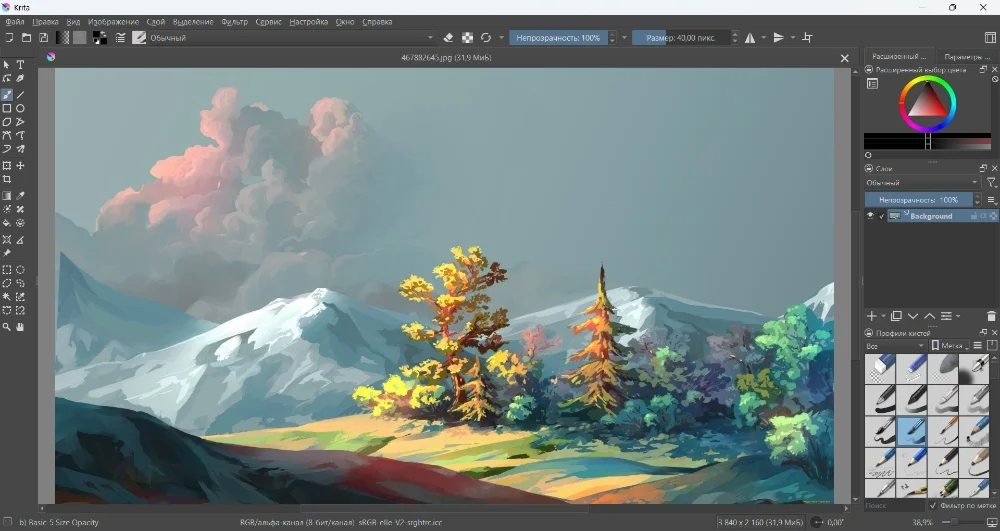Open the 'Метка' tag dropdown
The height and width of the screenshot is (531, 1000).
coord(950,346)
